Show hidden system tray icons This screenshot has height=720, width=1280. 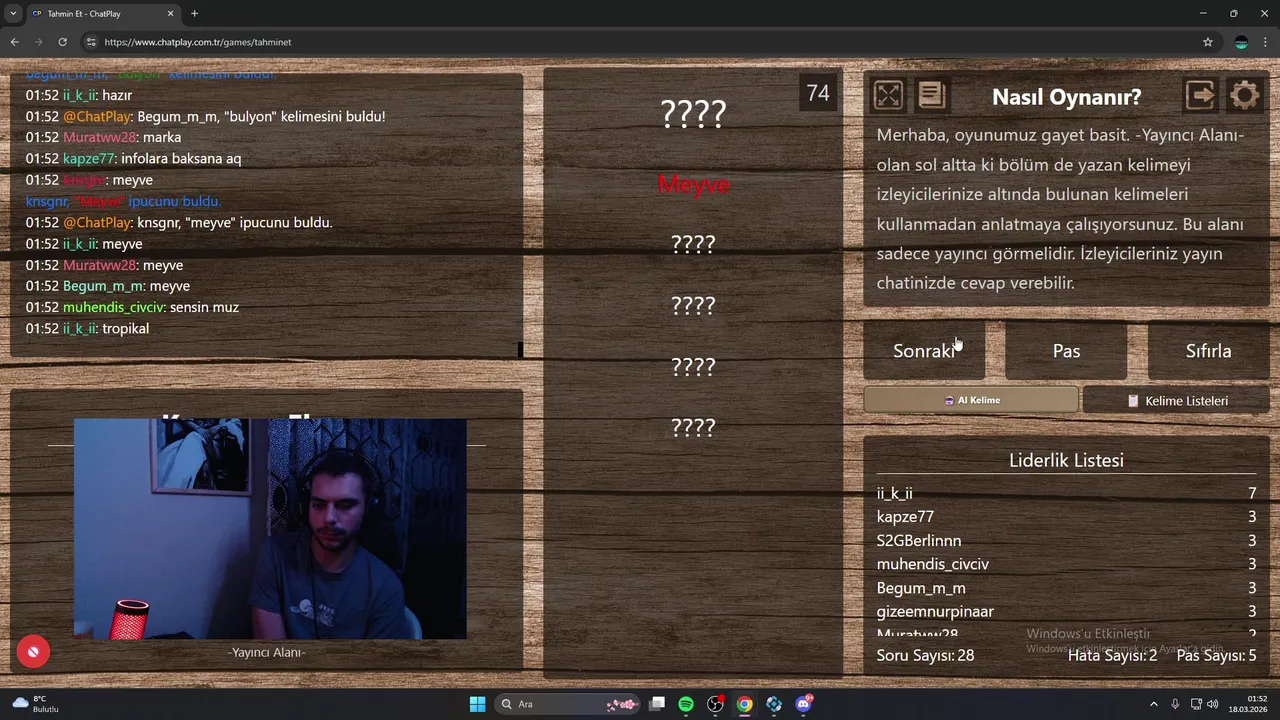pos(1153,704)
